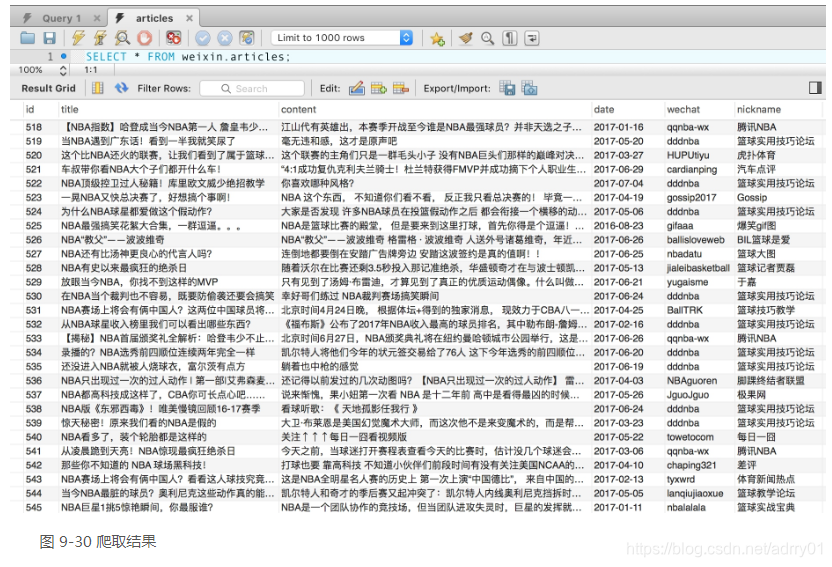Click the wechat cell ballisloveweb
The image size is (832, 567).
tap(696, 240)
